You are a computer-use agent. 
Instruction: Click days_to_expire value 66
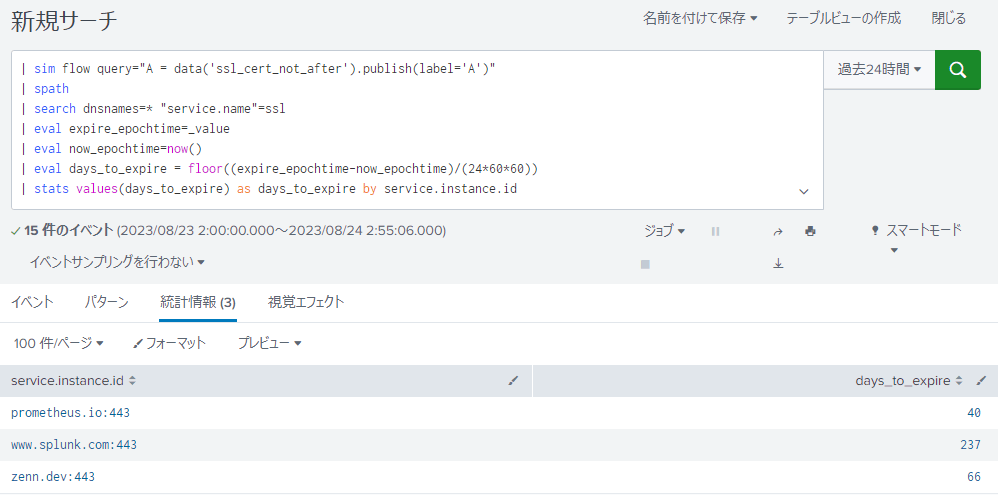pyautogui.click(x=974, y=477)
